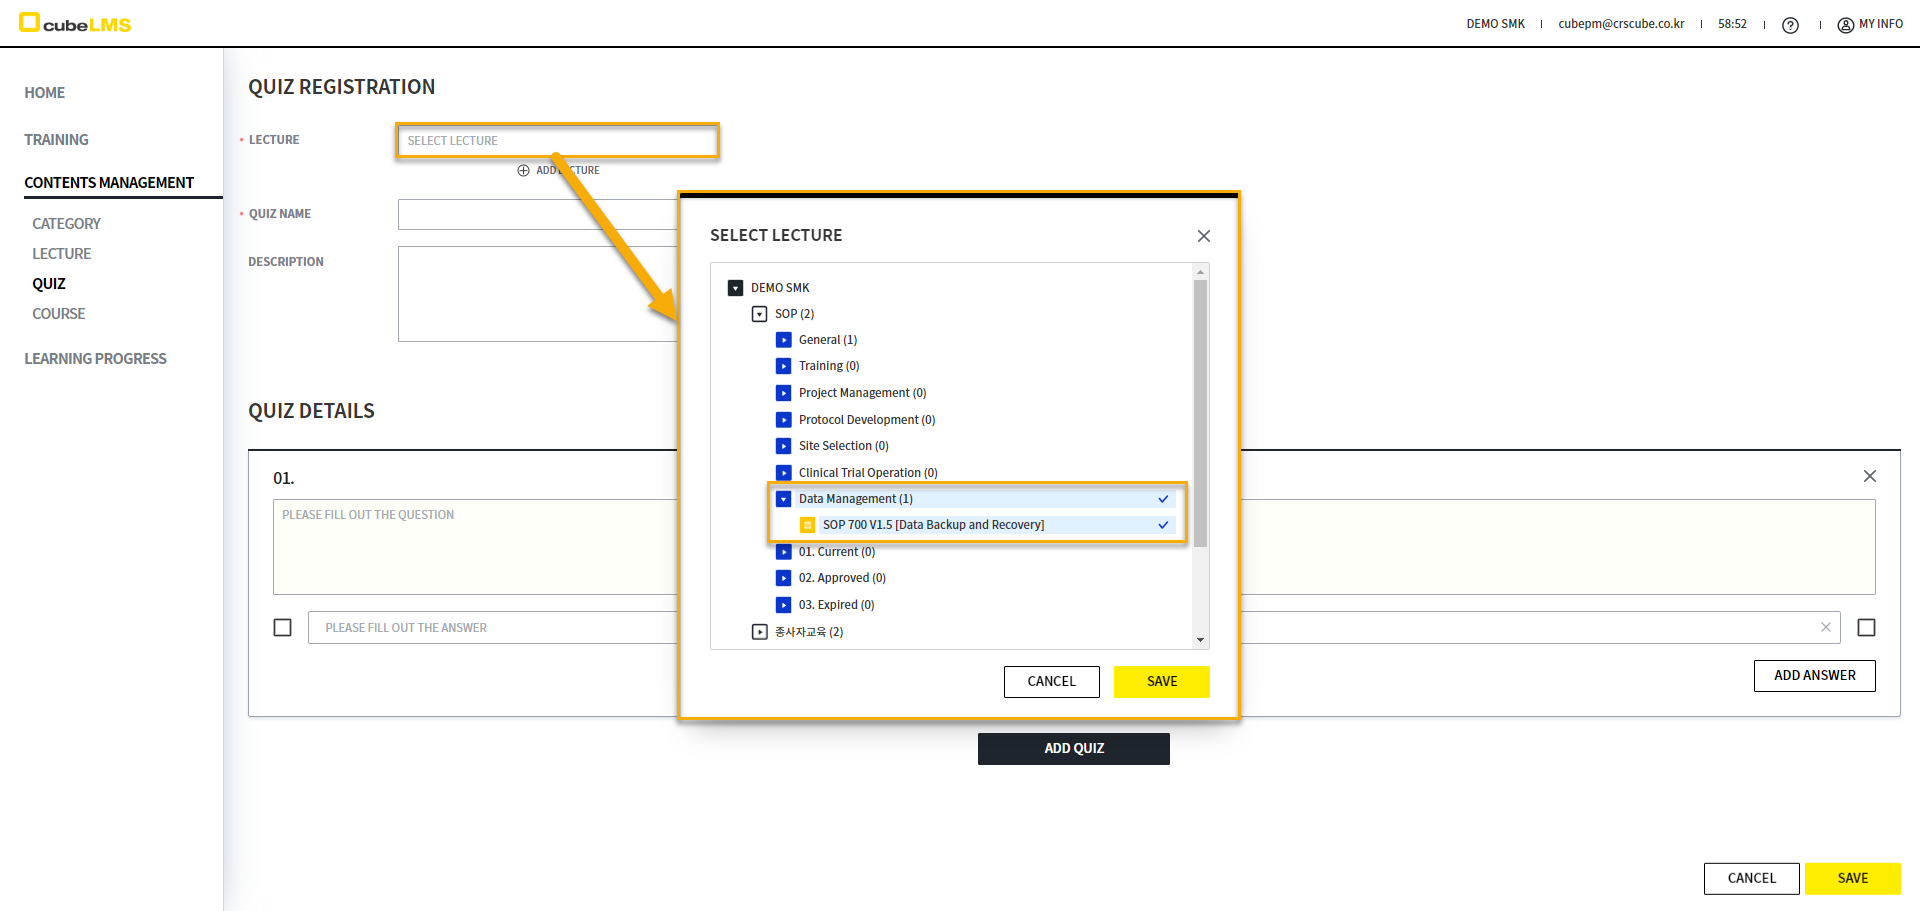Close the Select Lecture dialog with X
Image resolution: width=1920 pixels, height=911 pixels.
pos(1203,236)
